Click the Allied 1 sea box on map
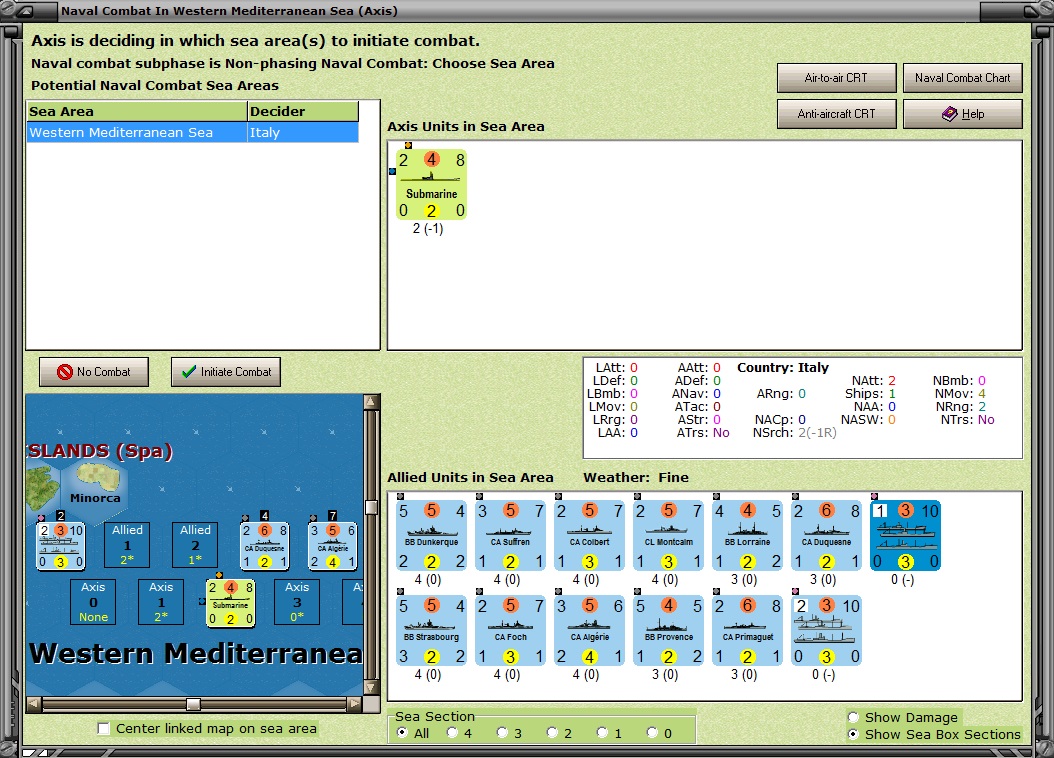The image size is (1054, 758). click(127, 545)
